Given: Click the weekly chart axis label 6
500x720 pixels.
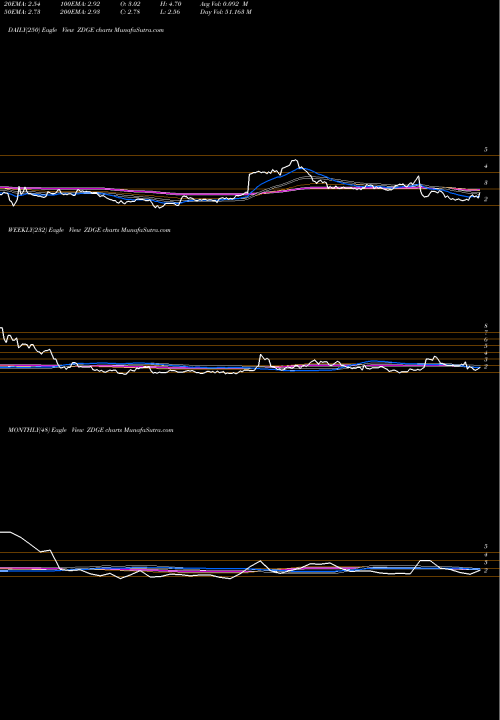Looking at the screenshot, I should click(485, 339).
